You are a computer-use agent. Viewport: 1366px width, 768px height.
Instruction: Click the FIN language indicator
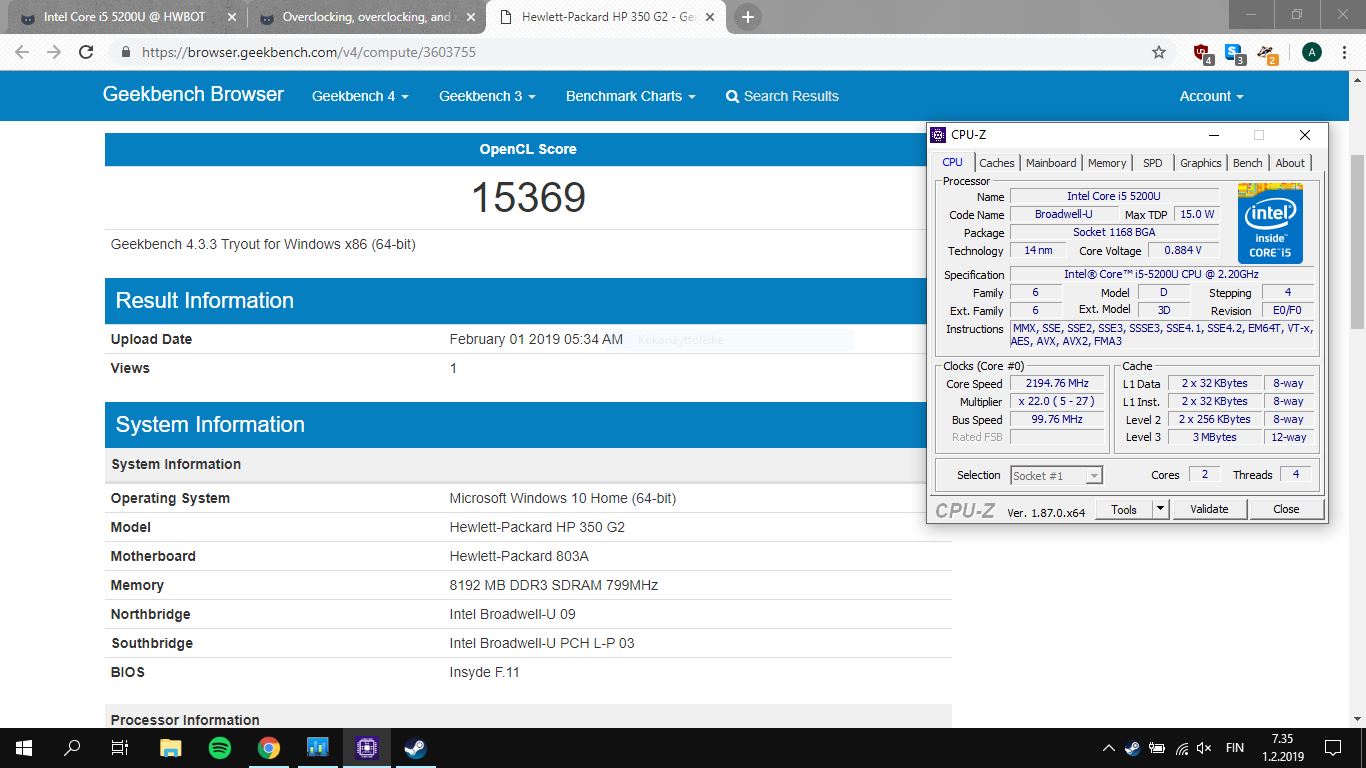[x=1235, y=748]
